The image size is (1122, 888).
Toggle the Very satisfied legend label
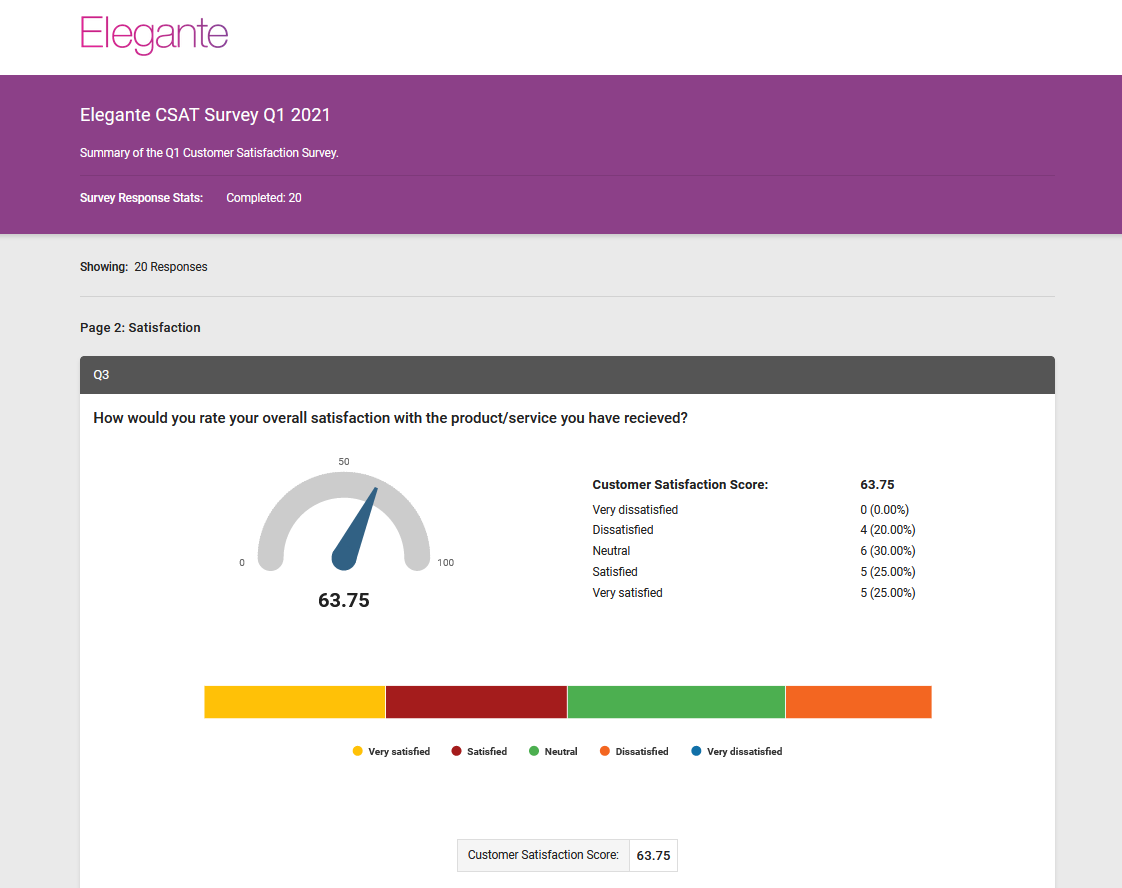(x=399, y=751)
